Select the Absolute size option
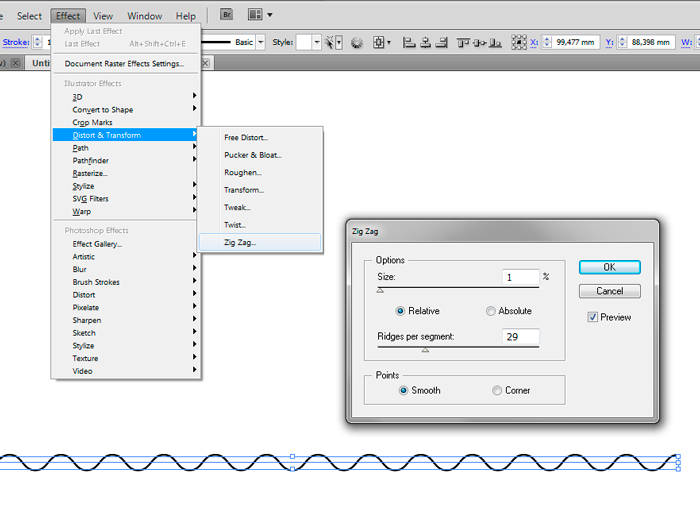The image size is (700, 506). [490, 311]
